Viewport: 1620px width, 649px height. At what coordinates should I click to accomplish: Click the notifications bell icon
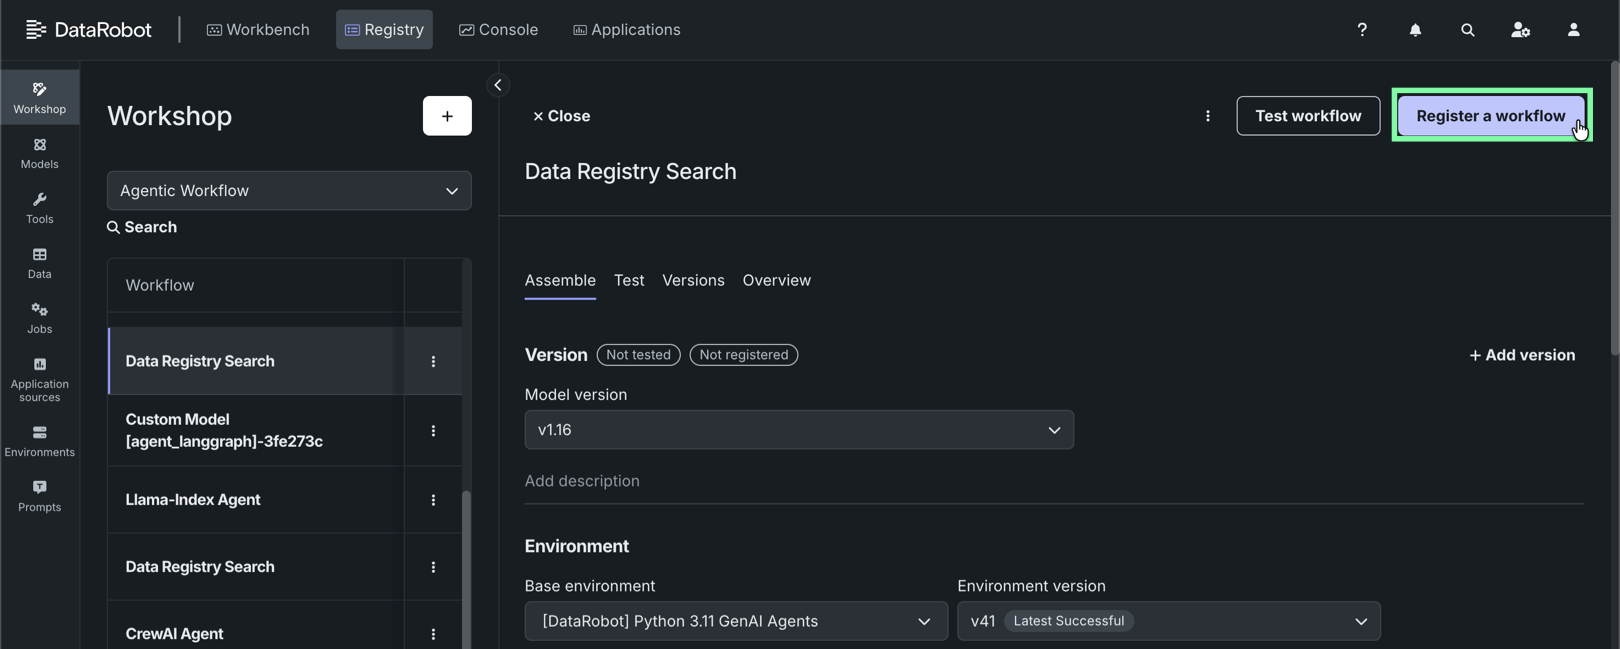pos(1415,30)
